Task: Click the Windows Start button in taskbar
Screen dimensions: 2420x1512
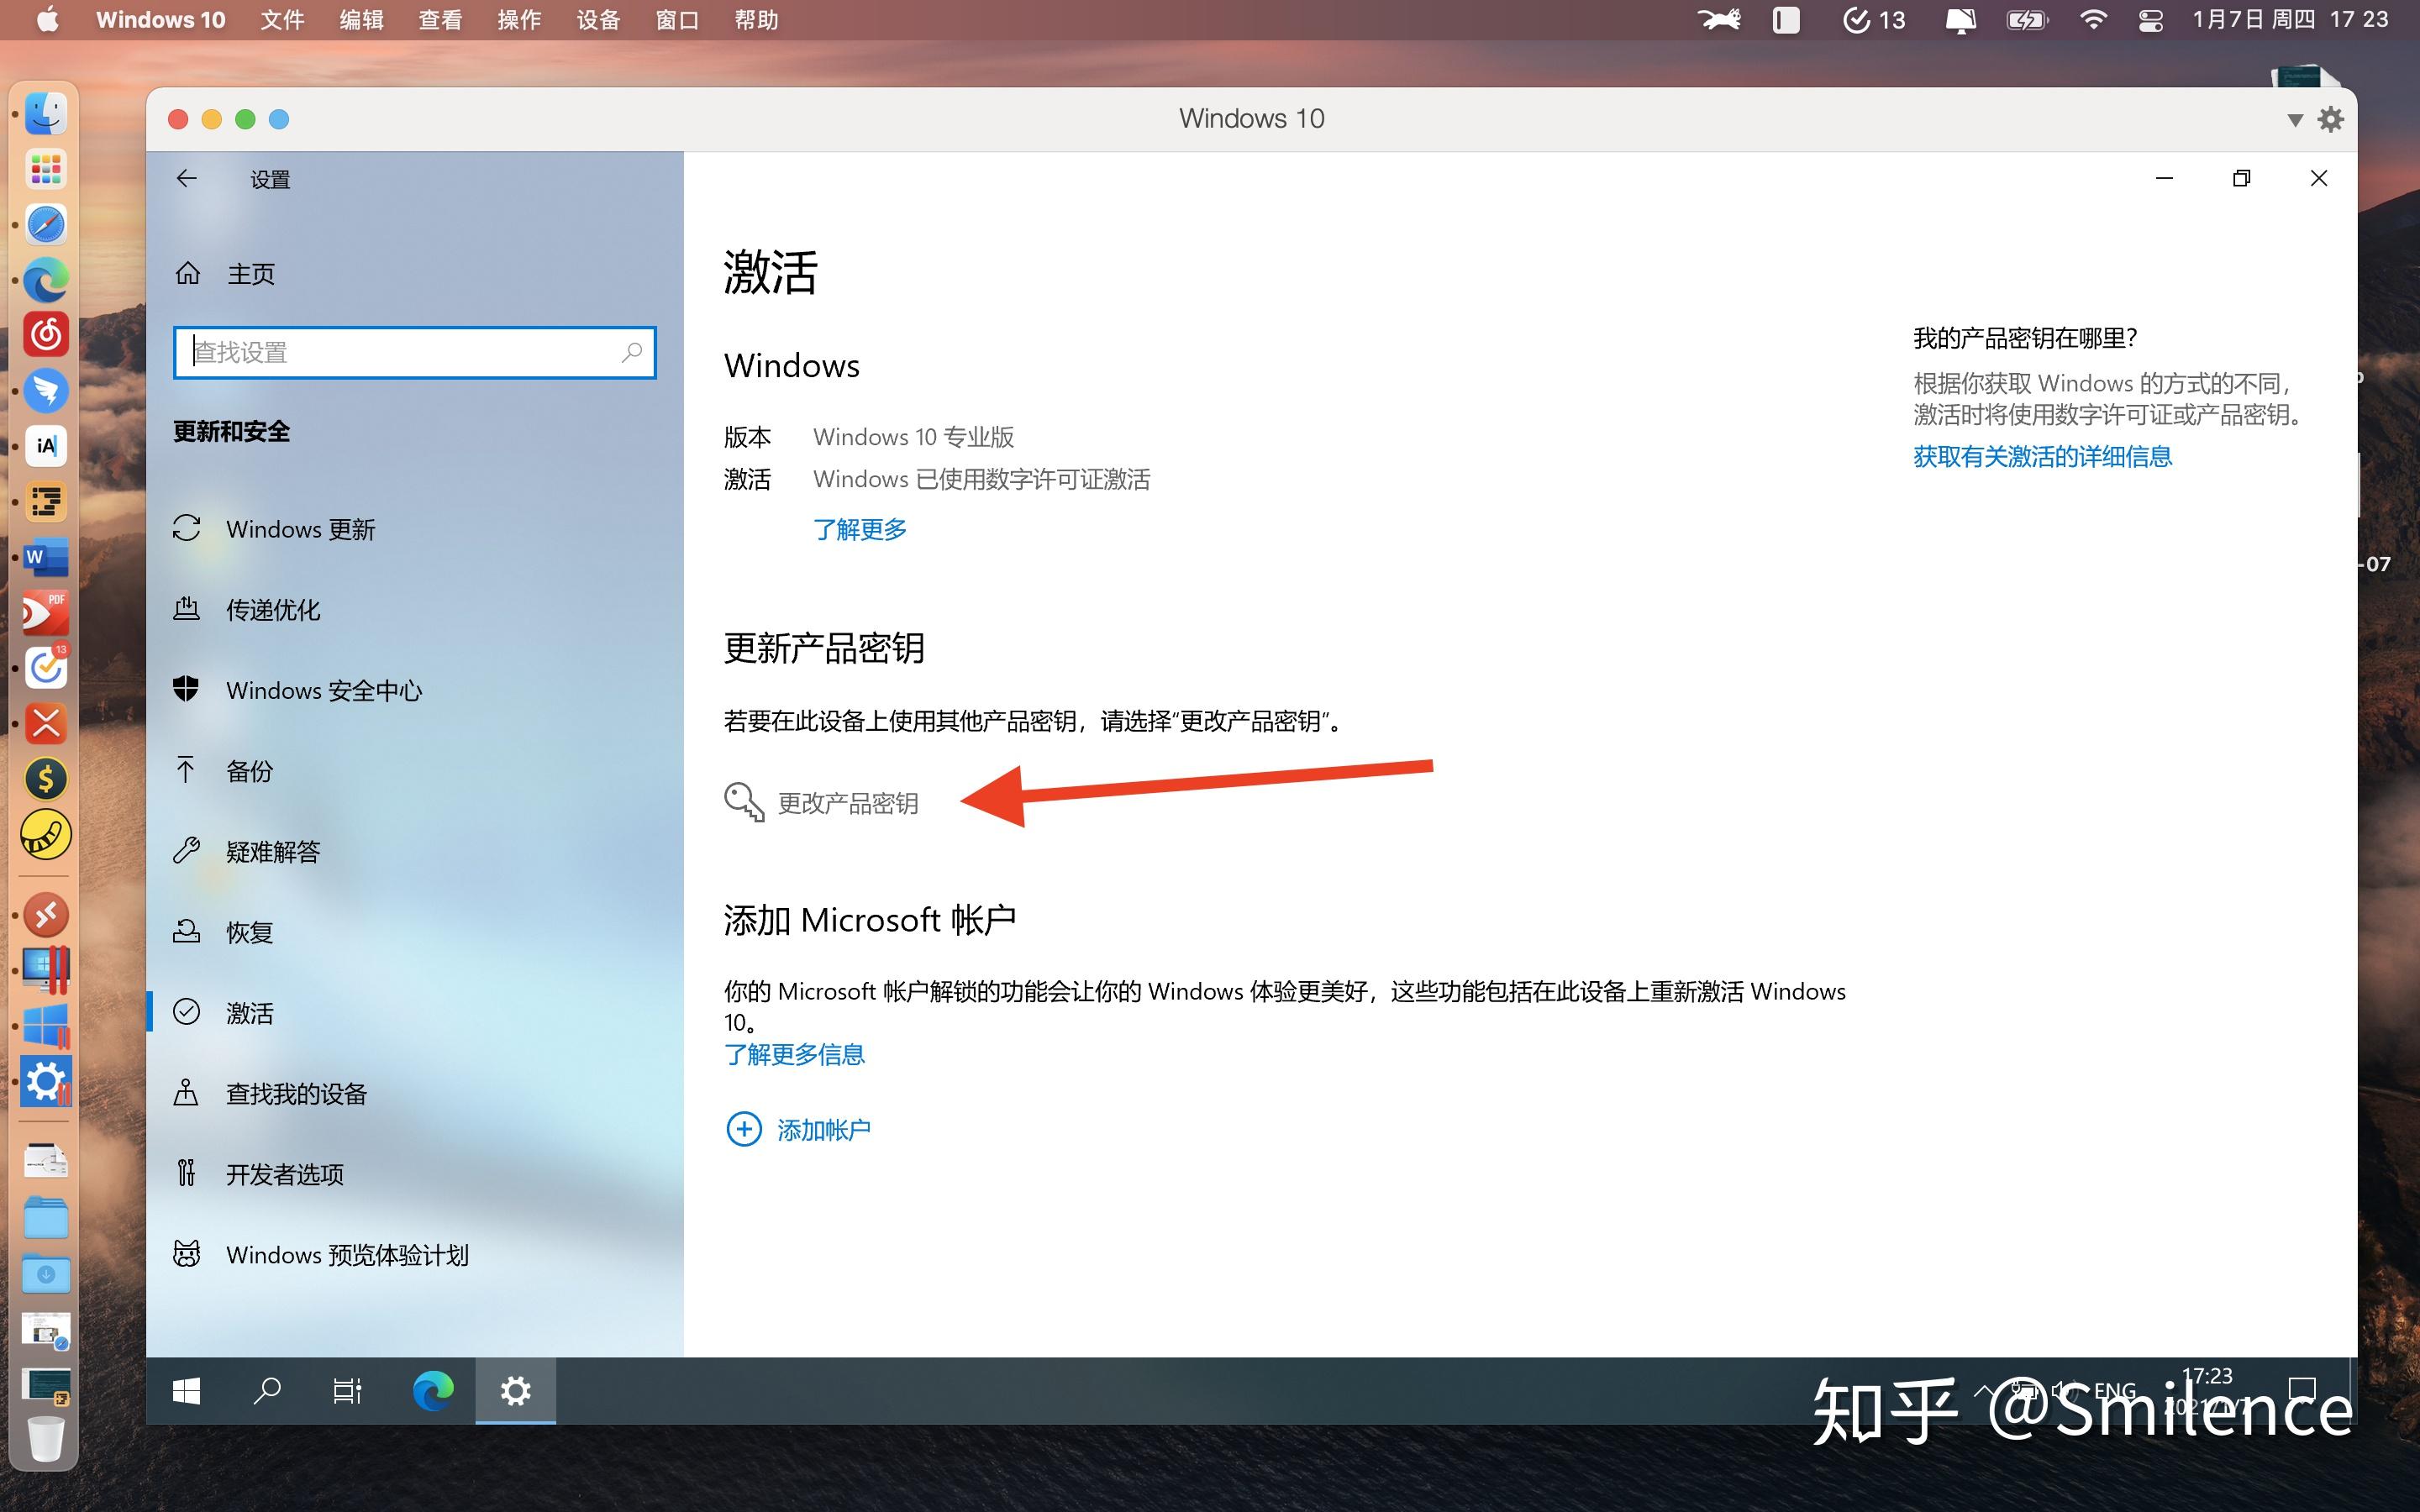Action: click(x=186, y=1390)
